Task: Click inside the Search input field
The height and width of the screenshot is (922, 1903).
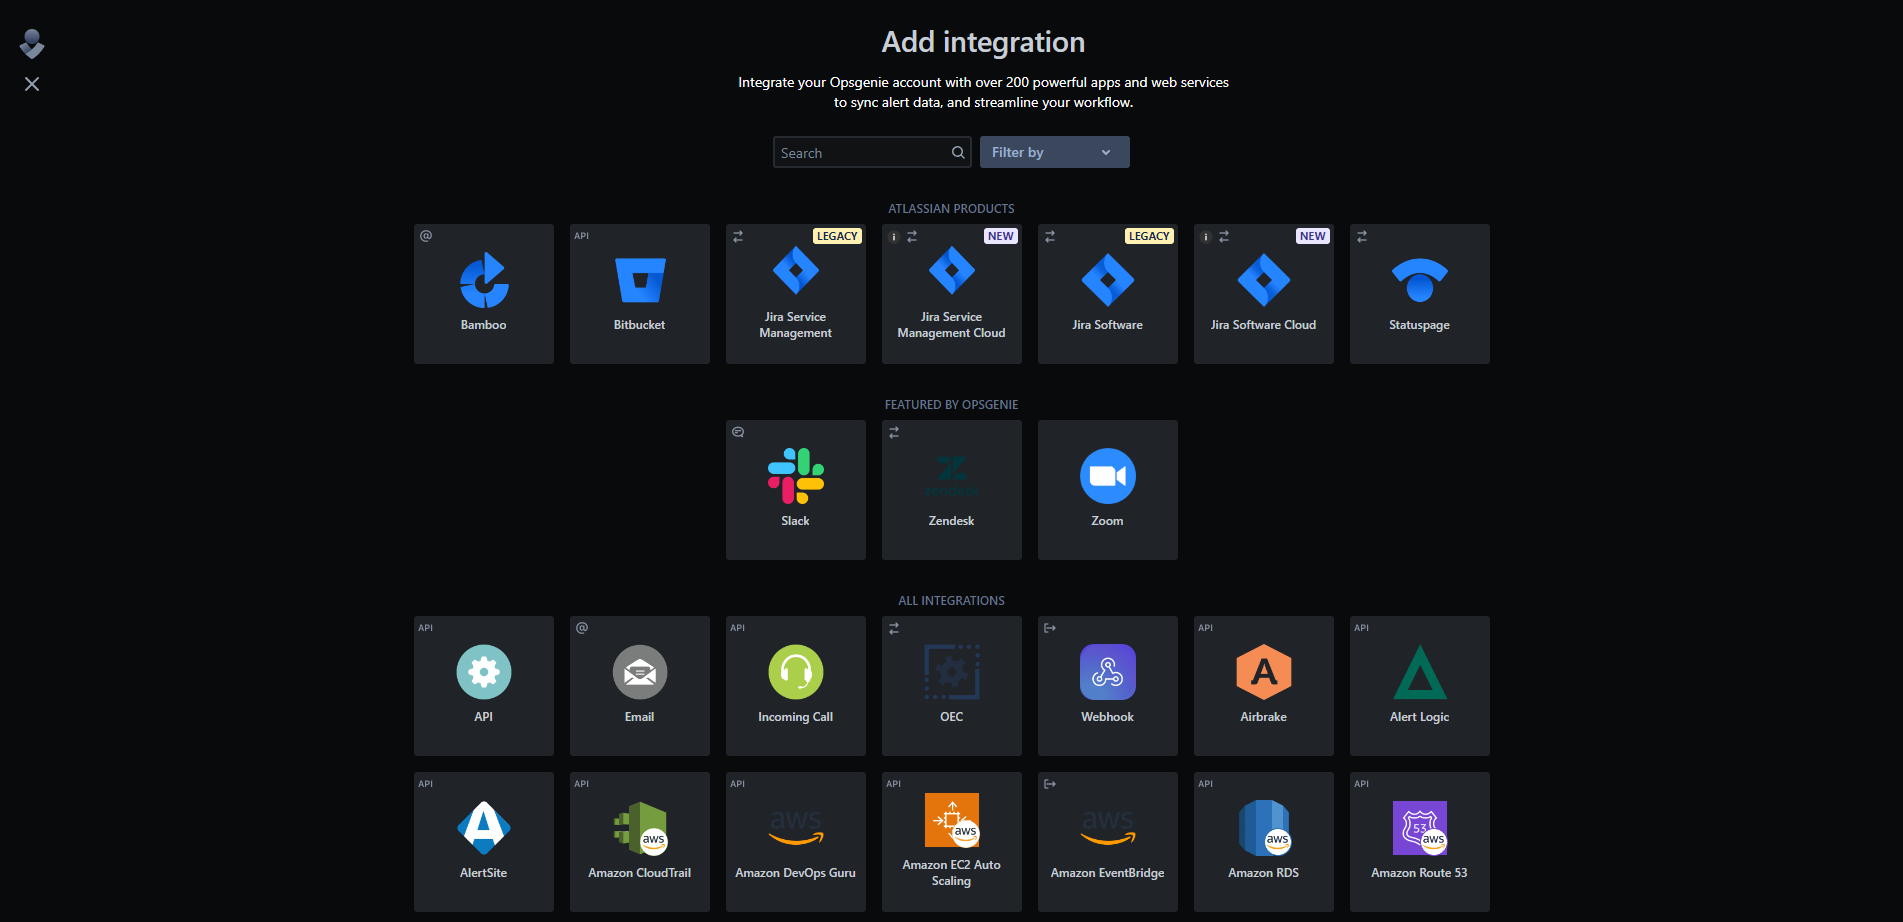Action: point(860,152)
